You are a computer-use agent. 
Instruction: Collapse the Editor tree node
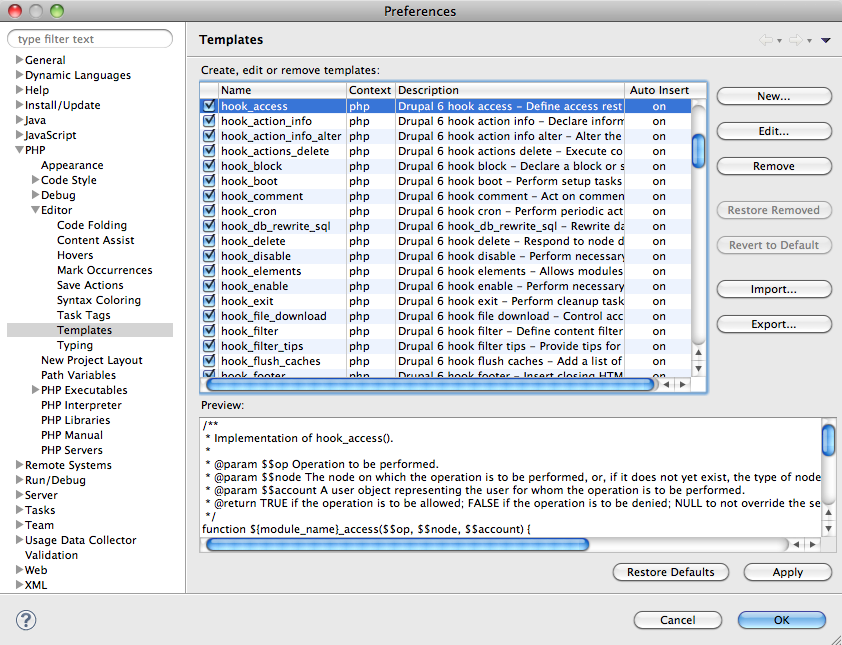point(35,210)
